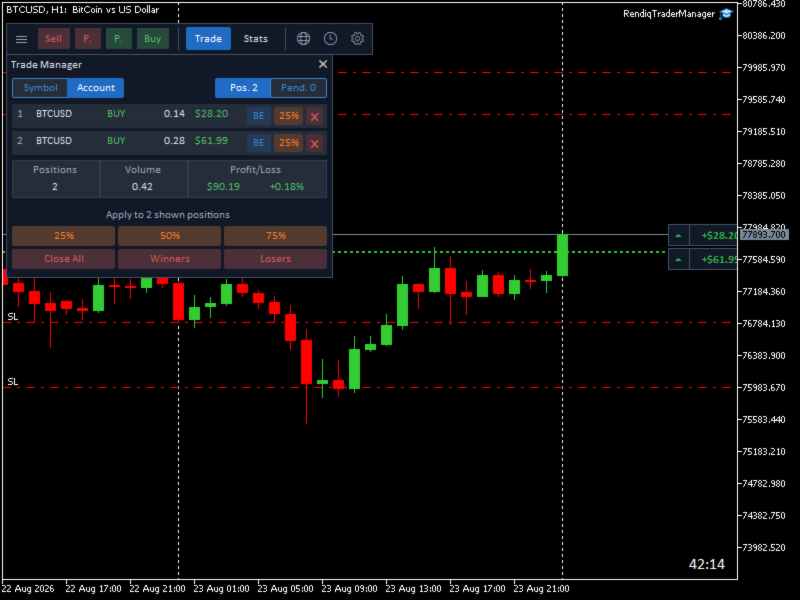Apply 50% close to shown positions
Screen dimensions: 800x600
point(169,236)
